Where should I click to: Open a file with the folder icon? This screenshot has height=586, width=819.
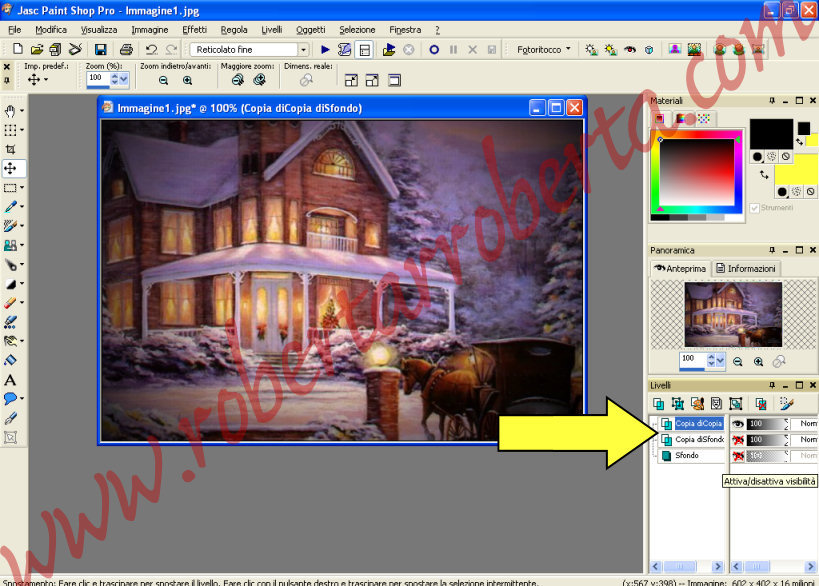pyautogui.click(x=37, y=49)
